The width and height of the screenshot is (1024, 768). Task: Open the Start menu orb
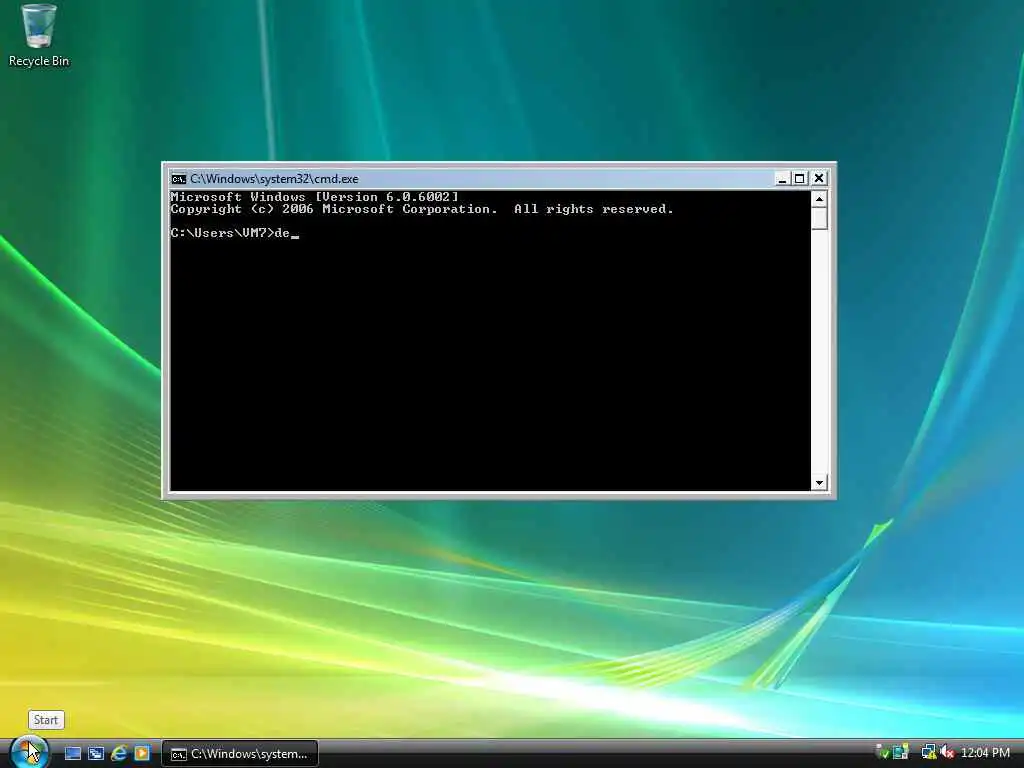[x=28, y=752]
